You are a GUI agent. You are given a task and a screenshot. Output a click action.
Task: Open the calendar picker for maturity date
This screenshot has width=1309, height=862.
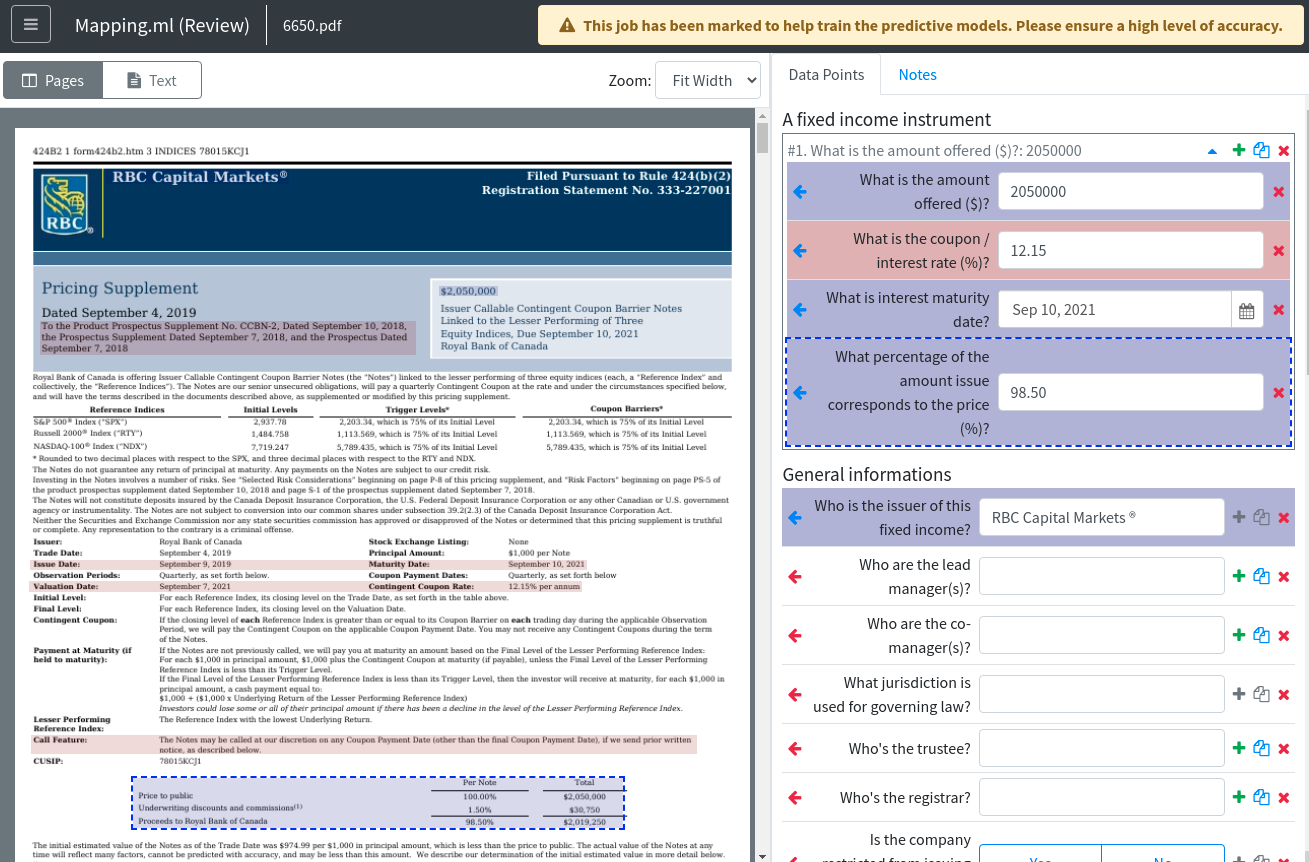[1247, 310]
